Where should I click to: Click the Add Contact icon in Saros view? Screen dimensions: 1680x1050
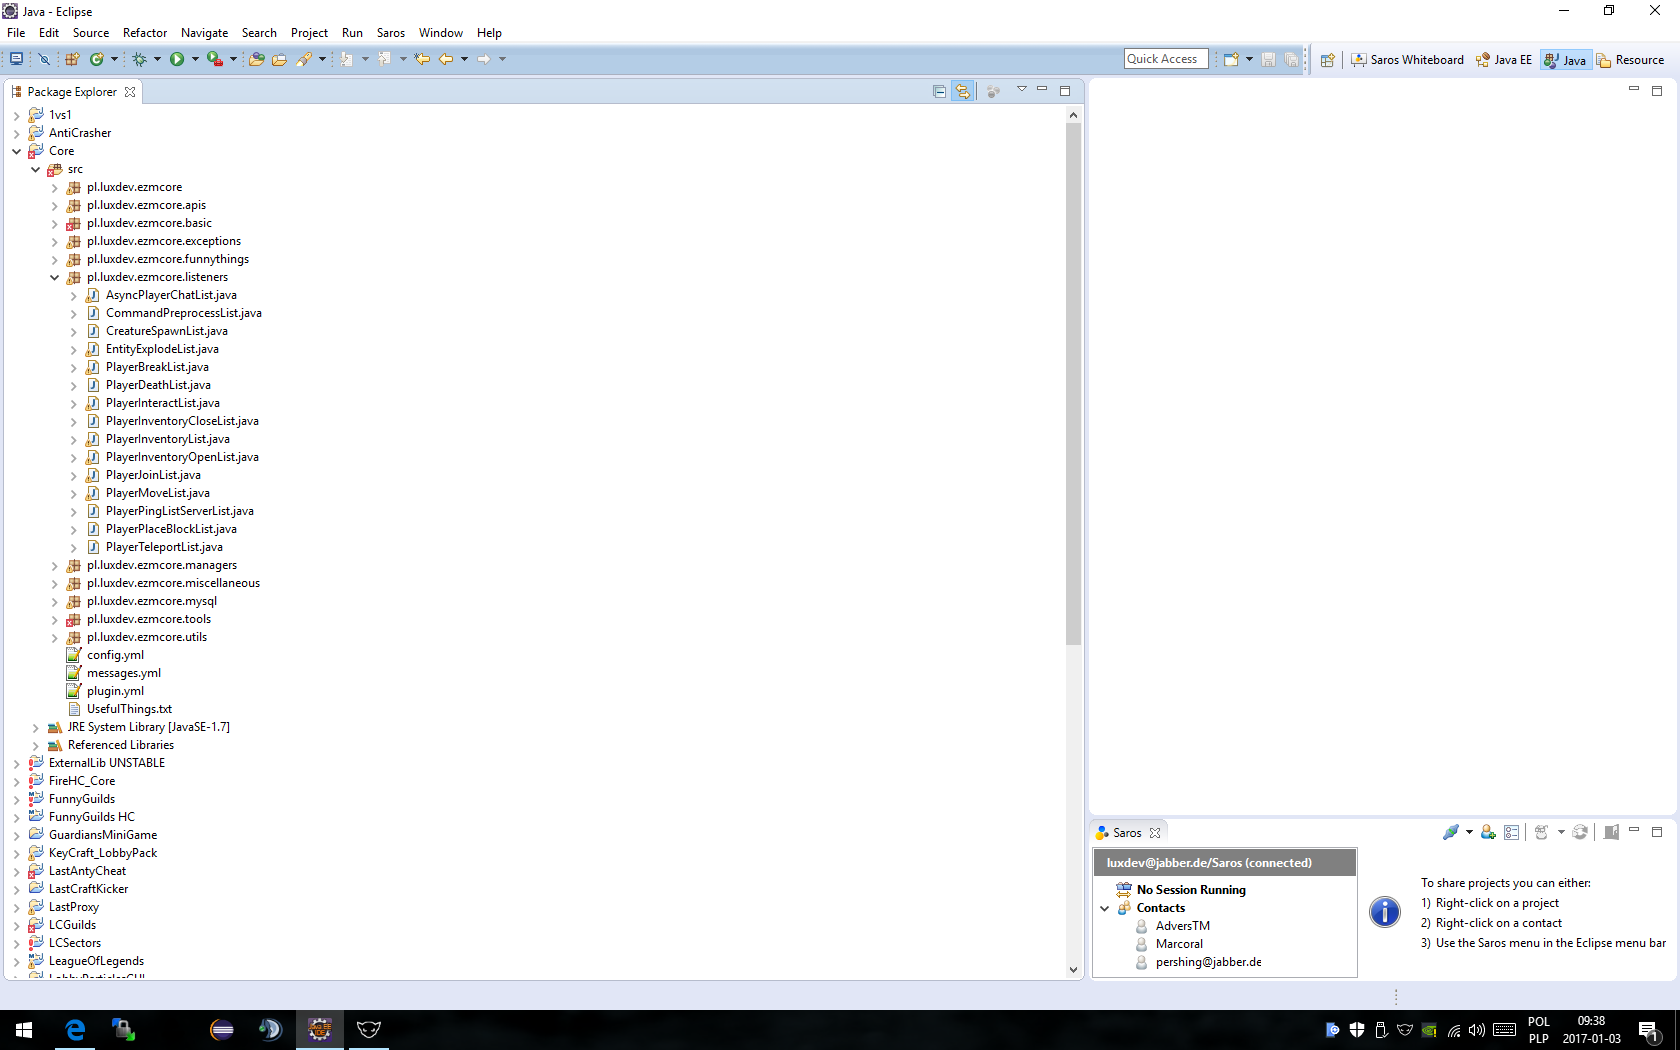[1488, 832]
